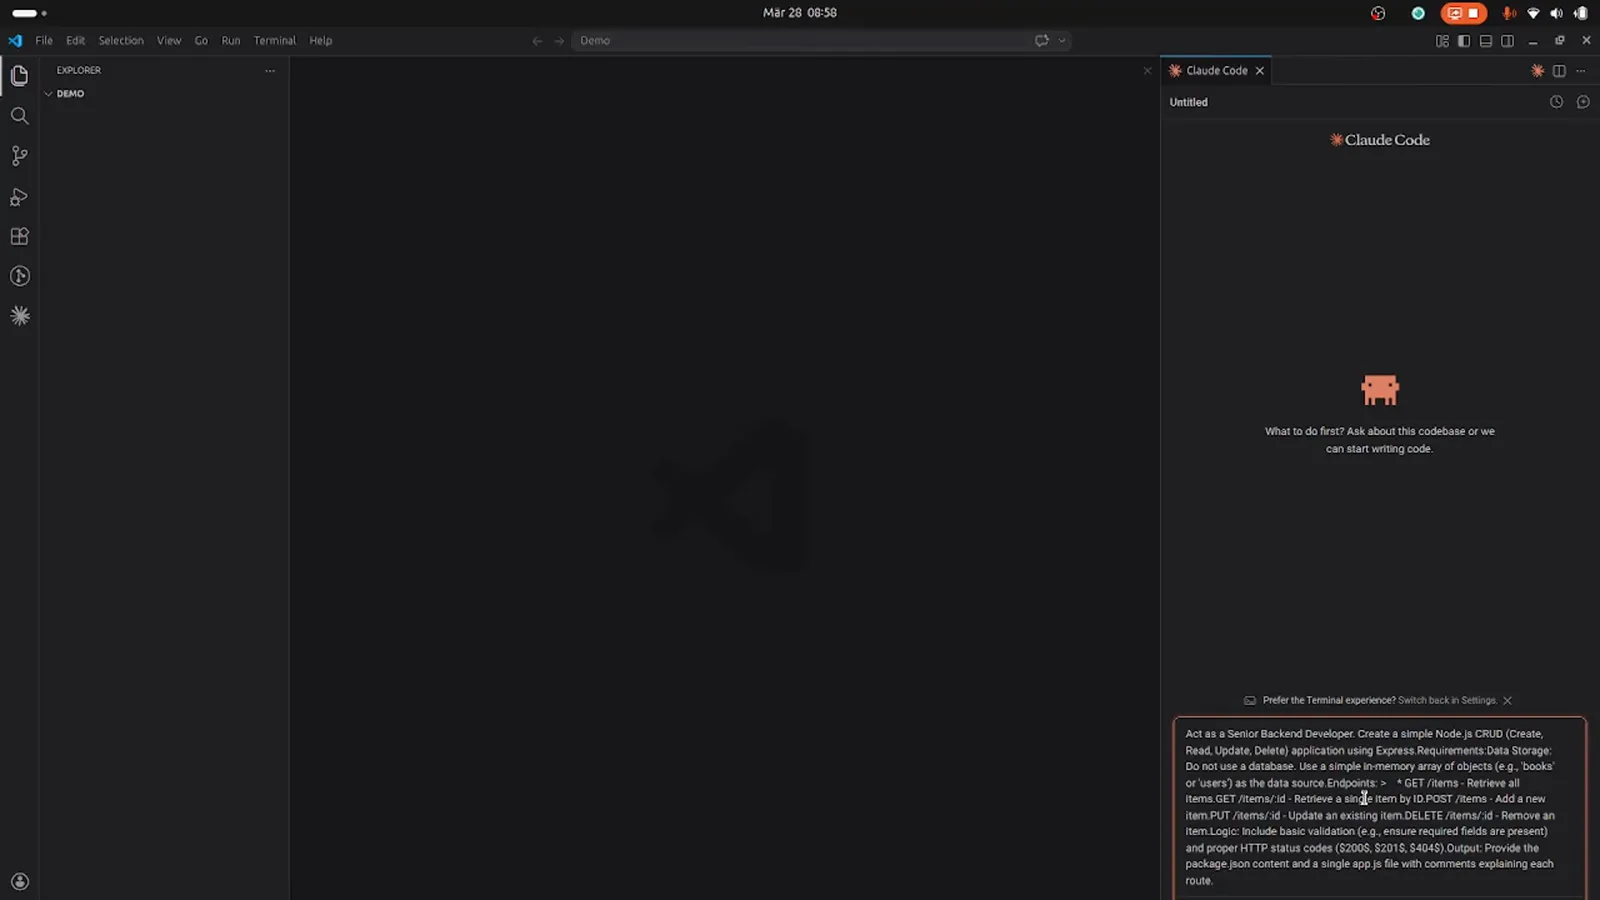Open the Selection menu
This screenshot has height=900, width=1600.
coord(121,41)
